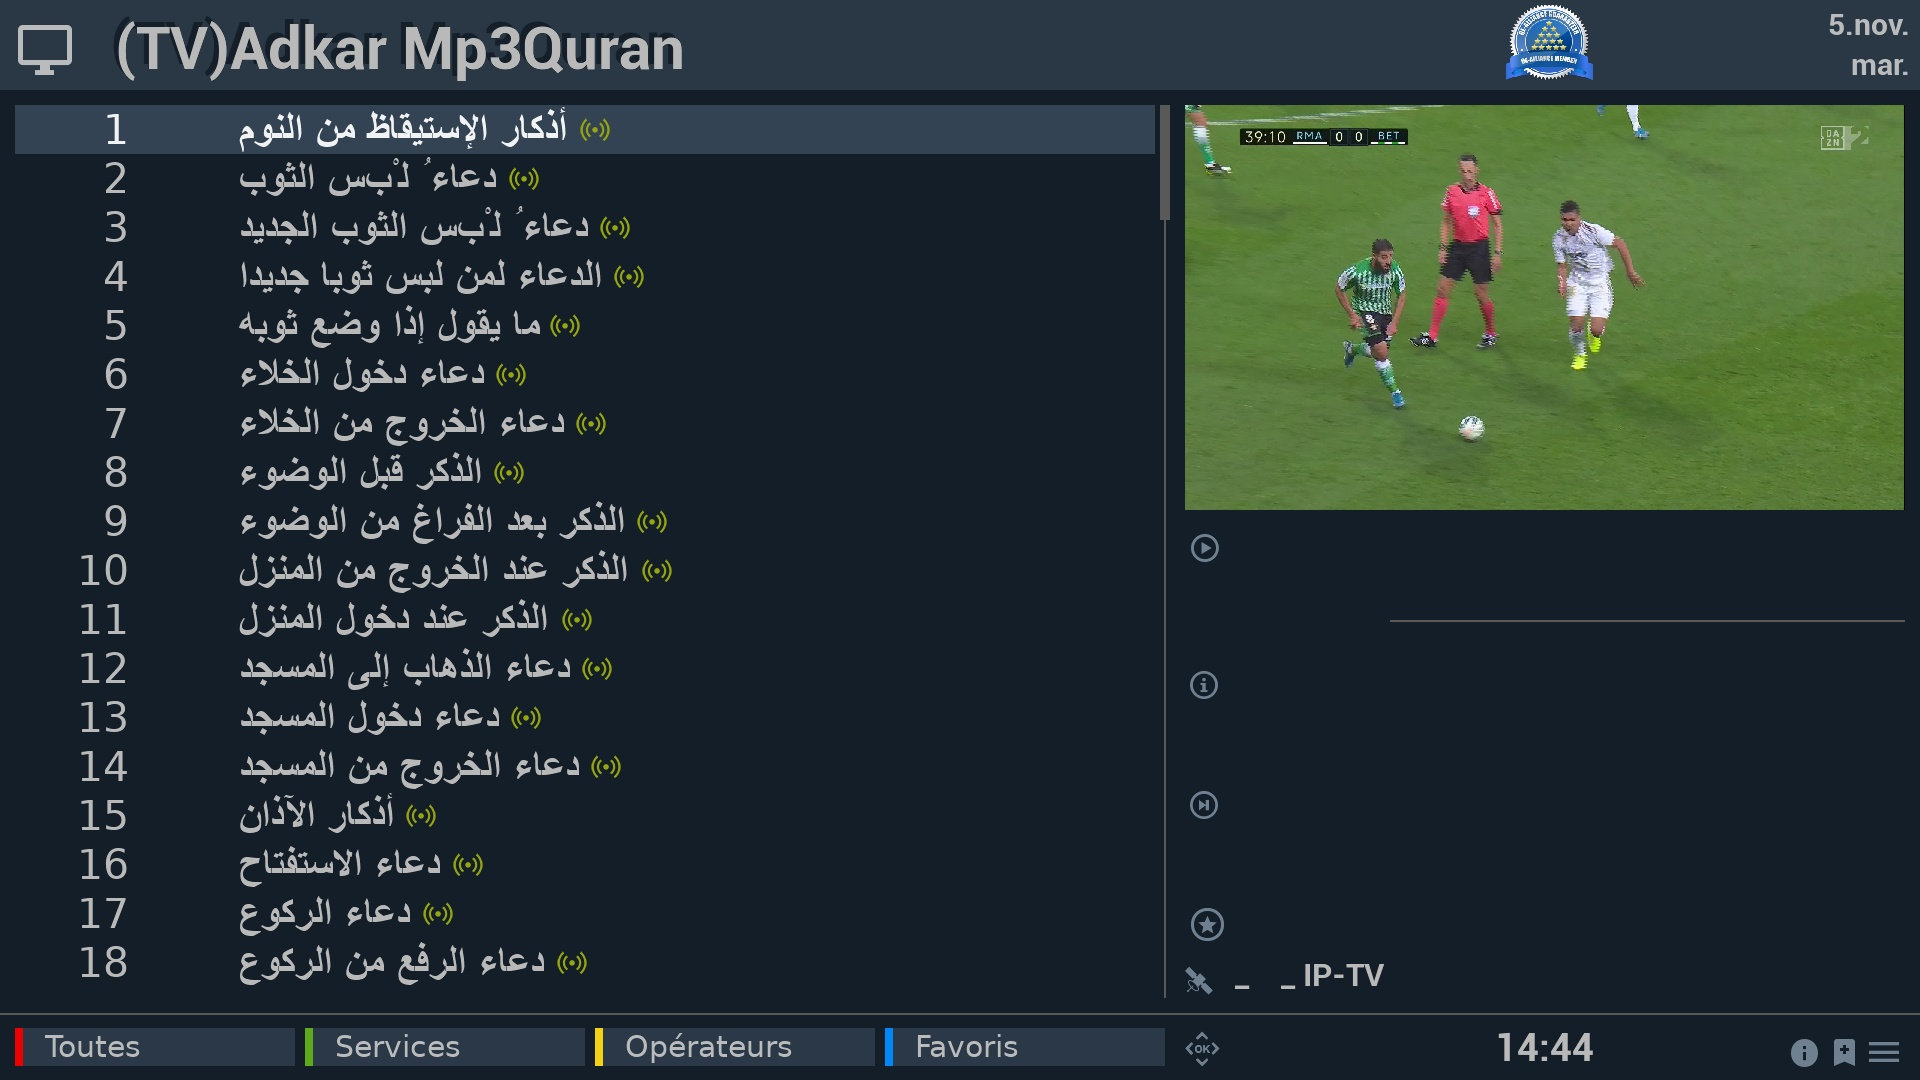
Task: Click the play circle icon below preview
Action: tap(1205, 548)
